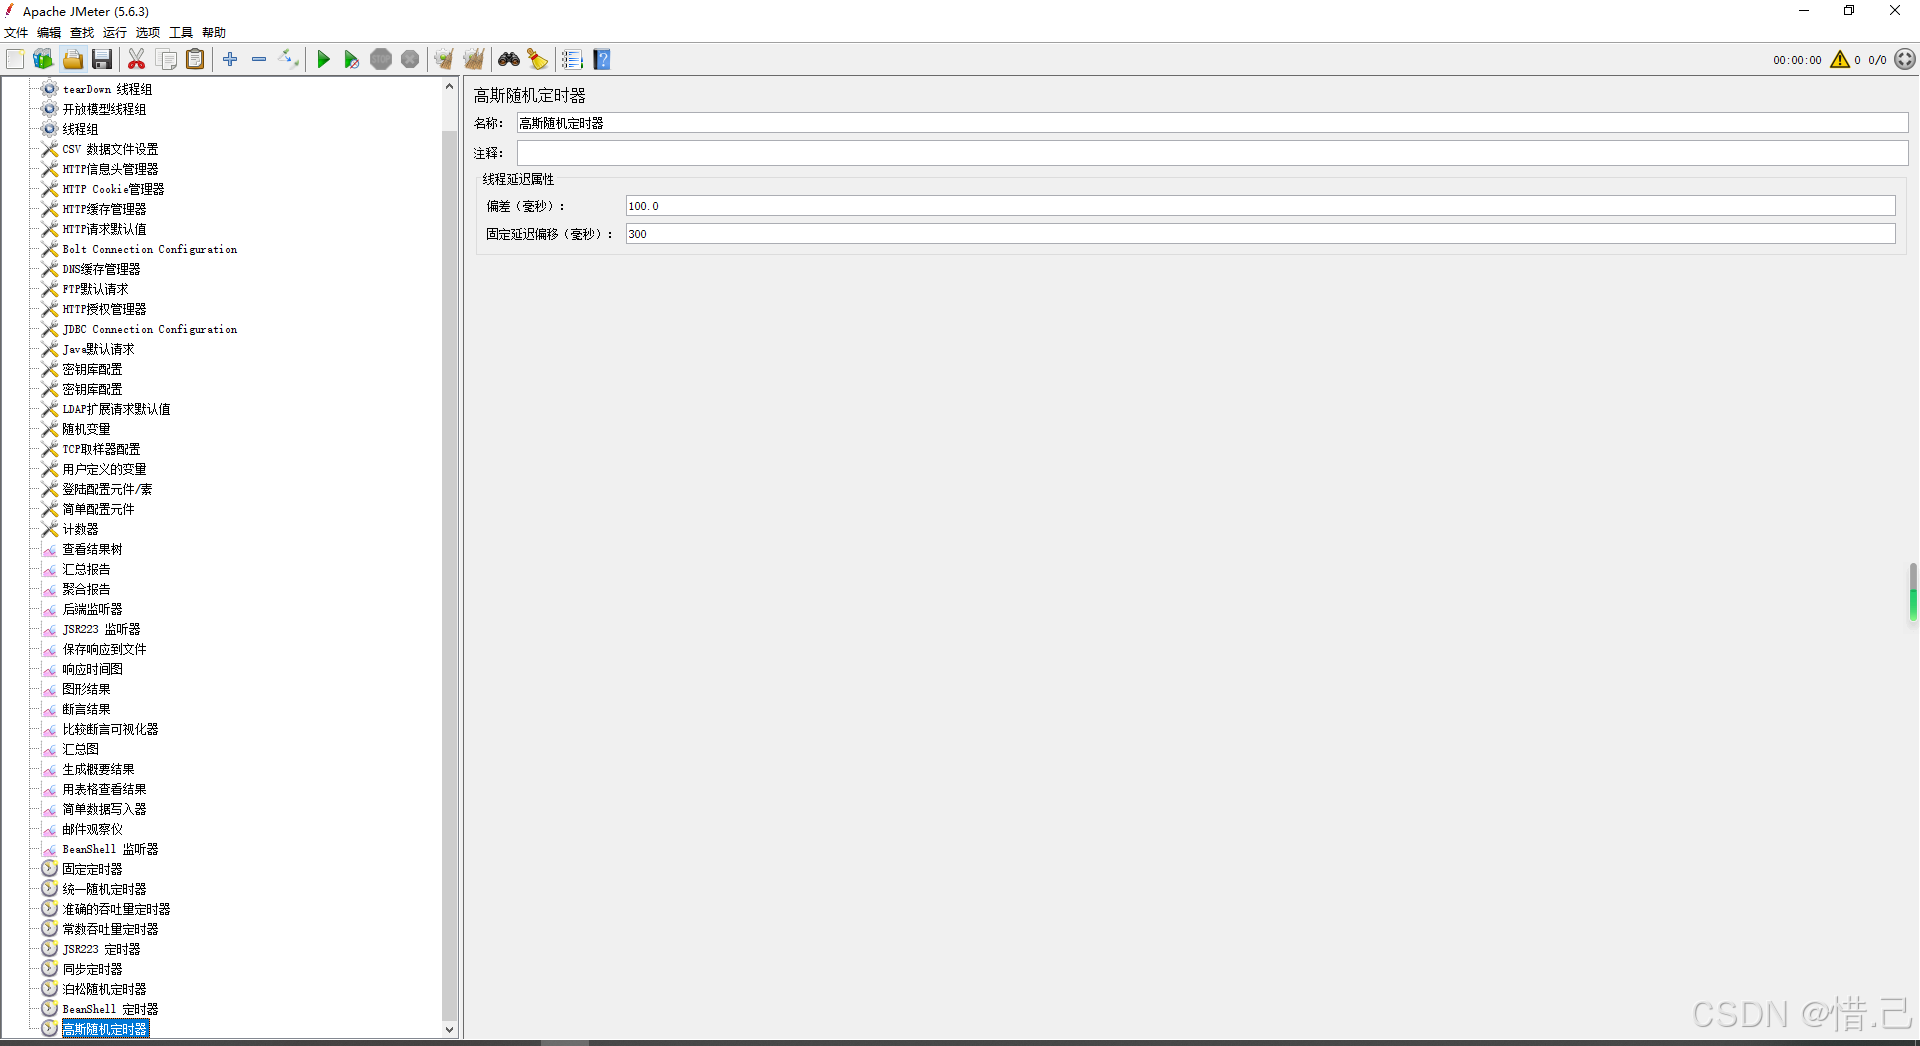Open the 工具 menu
Screen dimensions: 1920x1046
point(181,33)
